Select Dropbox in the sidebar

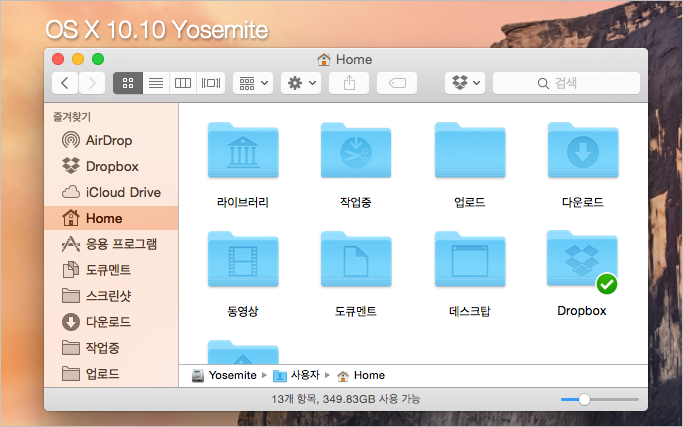pyautogui.click(x=111, y=166)
